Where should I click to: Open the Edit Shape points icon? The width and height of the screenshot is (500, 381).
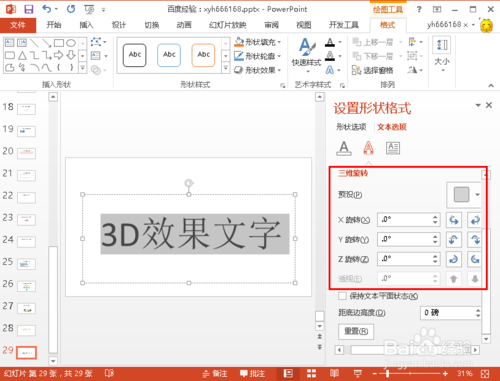tap(96, 42)
